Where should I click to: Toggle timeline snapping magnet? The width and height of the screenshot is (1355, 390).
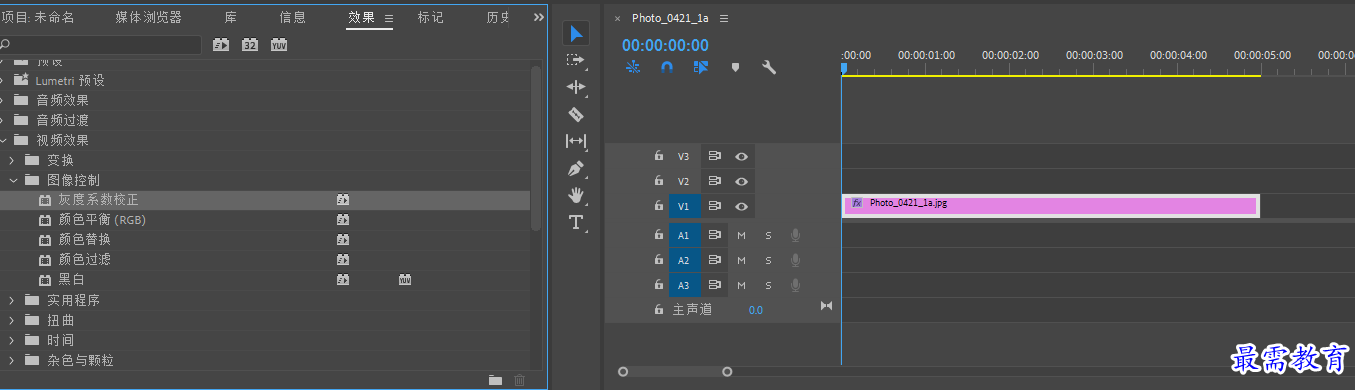(x=667, y=67)
